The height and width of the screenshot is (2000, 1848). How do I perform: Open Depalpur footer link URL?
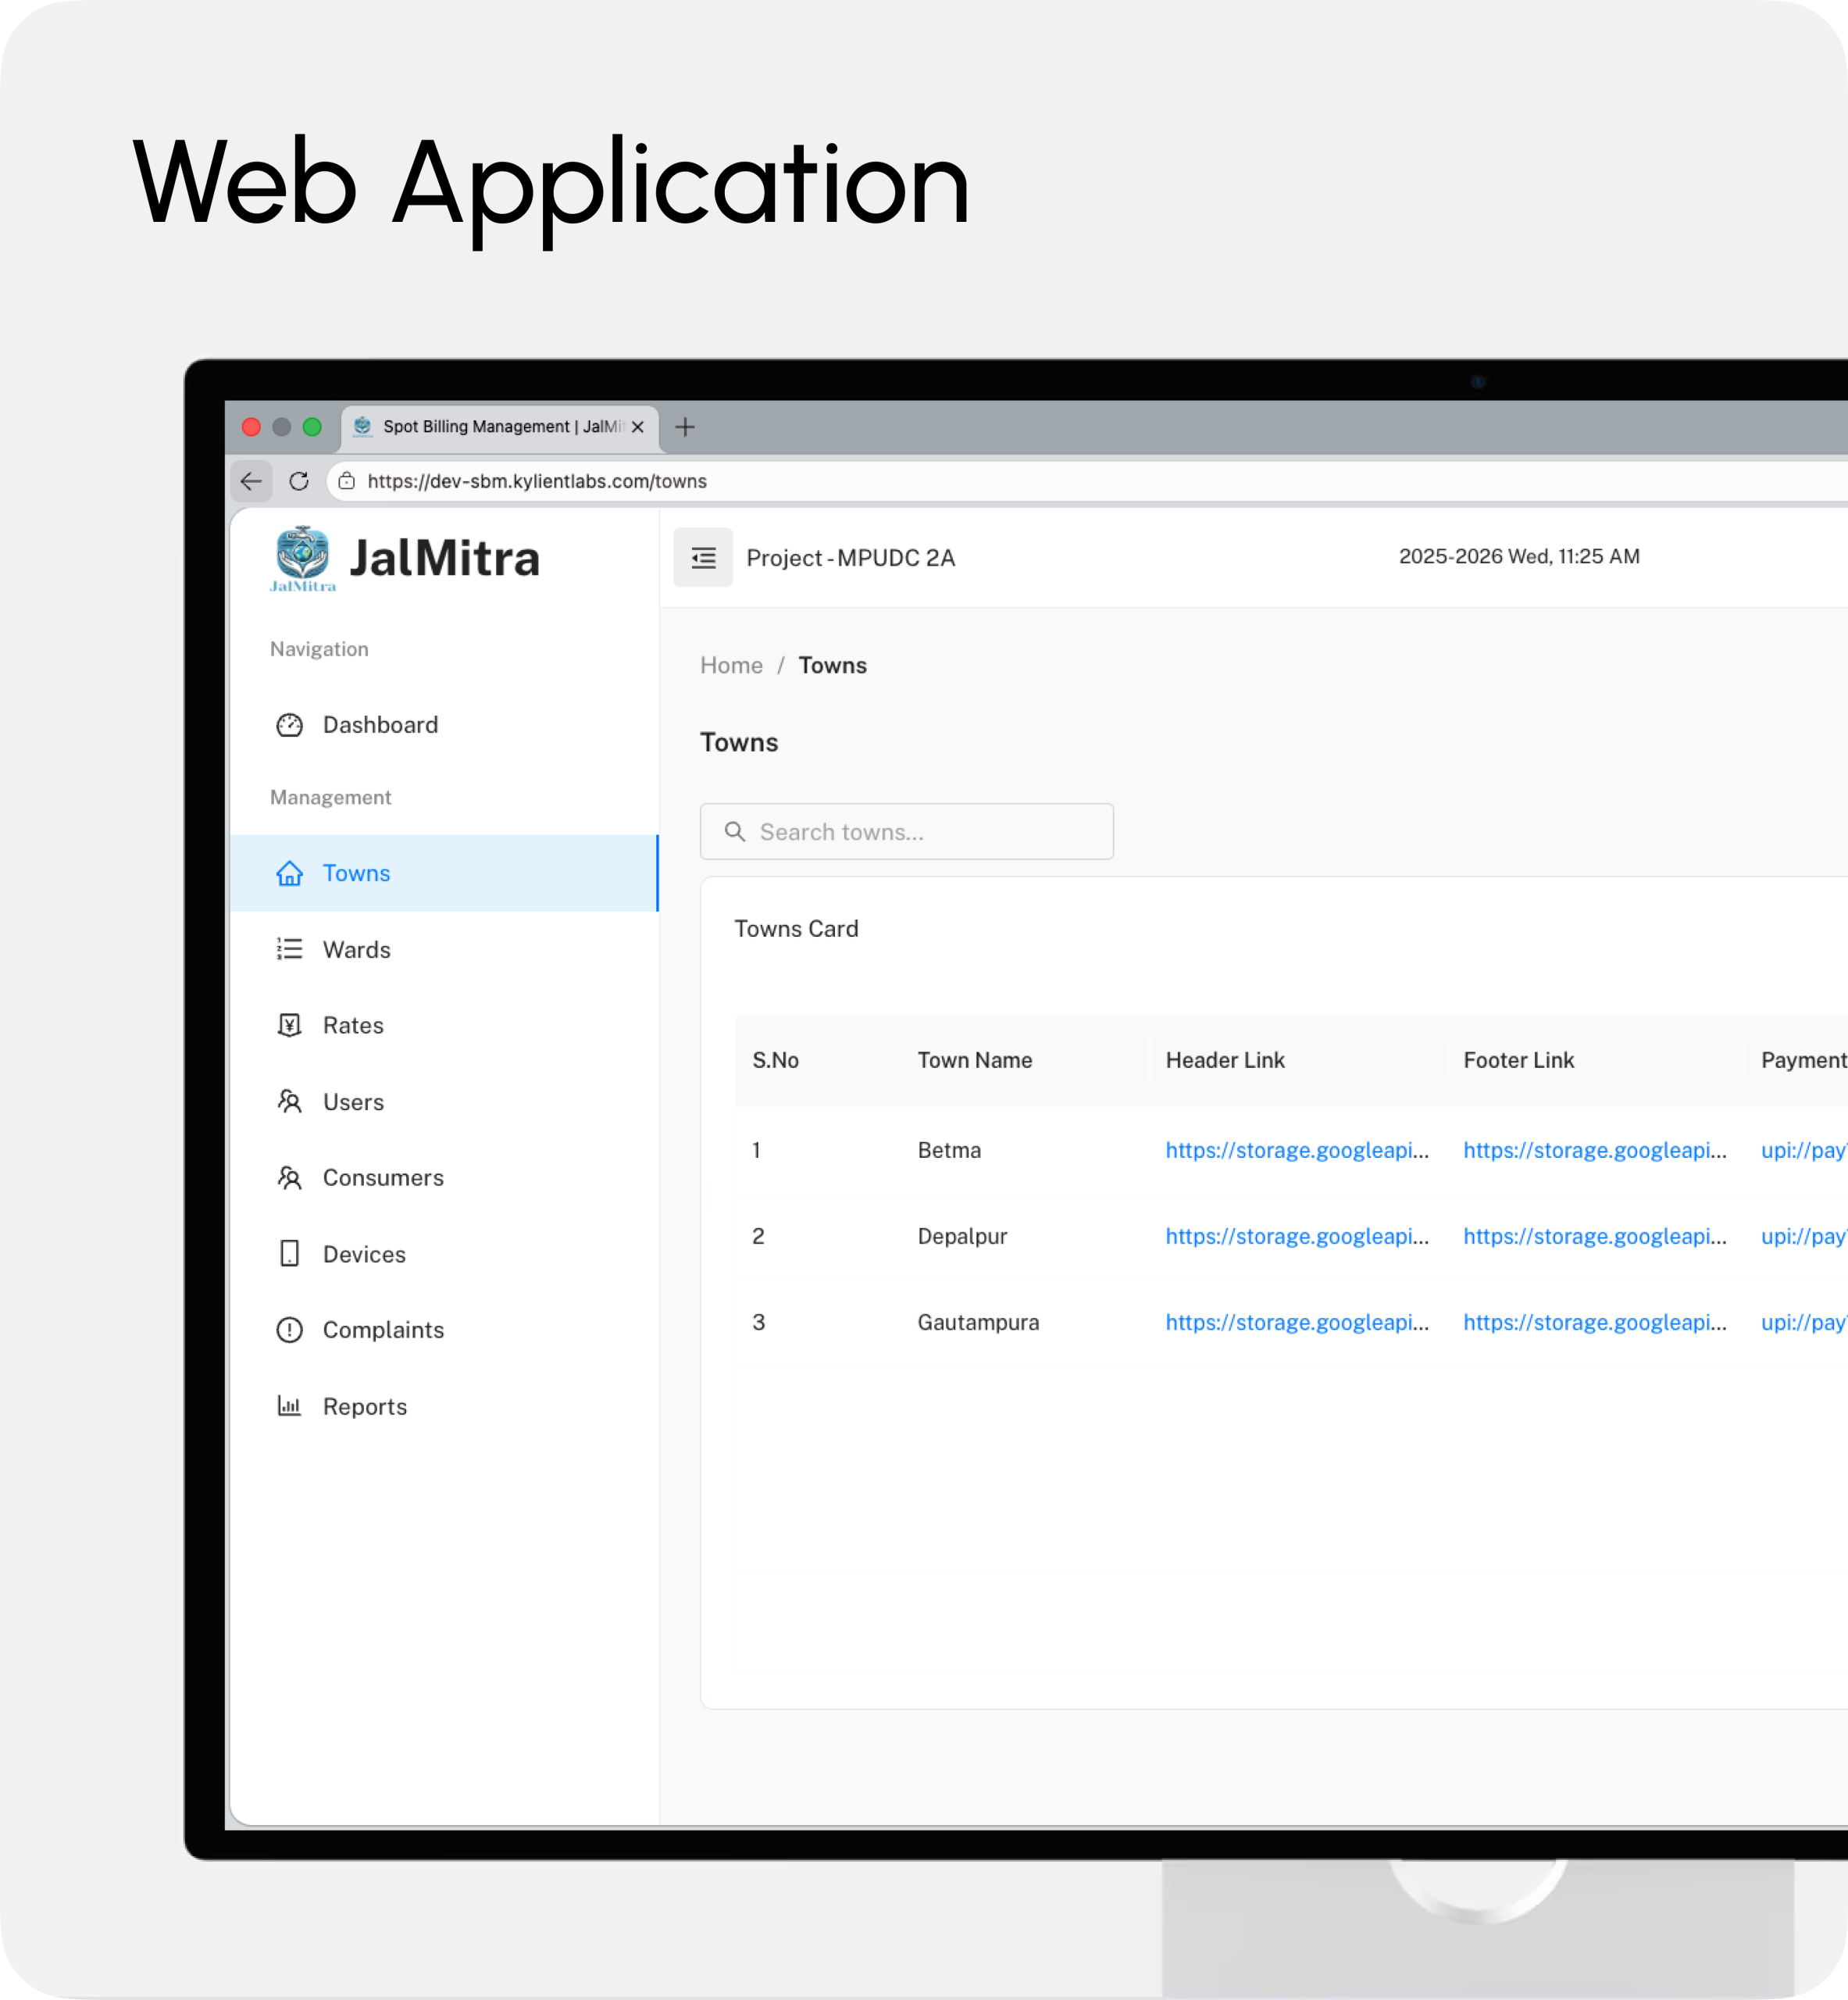[x=1595, y=1236]
